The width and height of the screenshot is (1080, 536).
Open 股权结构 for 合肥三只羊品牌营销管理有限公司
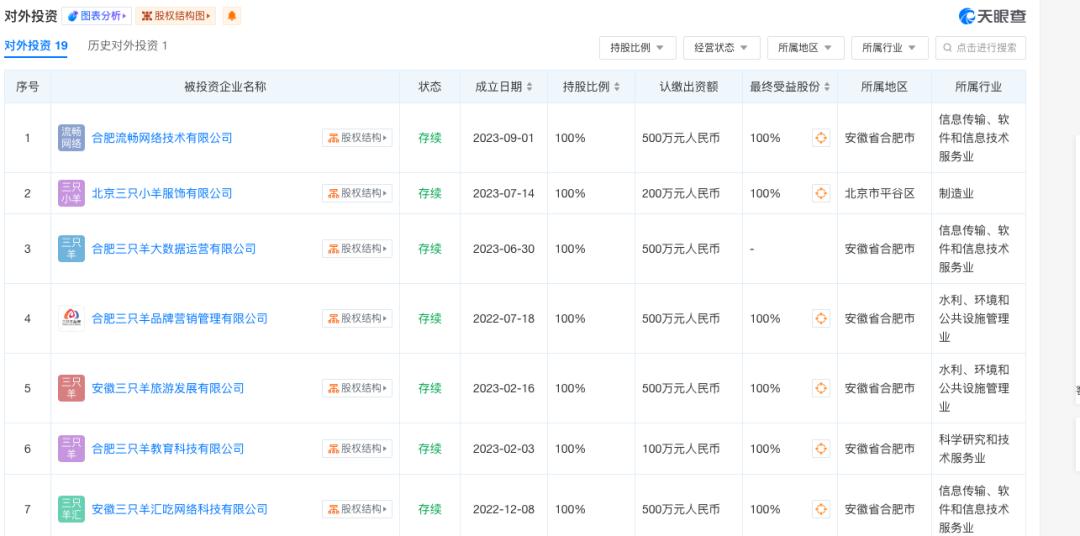[x=357, y=318]
